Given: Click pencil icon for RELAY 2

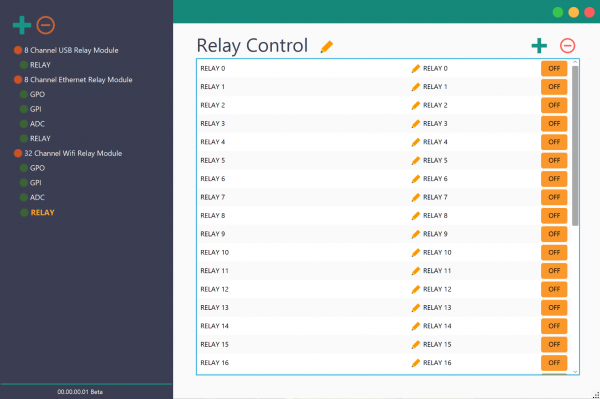Looking at the screenshot, I should coord(416,105).
